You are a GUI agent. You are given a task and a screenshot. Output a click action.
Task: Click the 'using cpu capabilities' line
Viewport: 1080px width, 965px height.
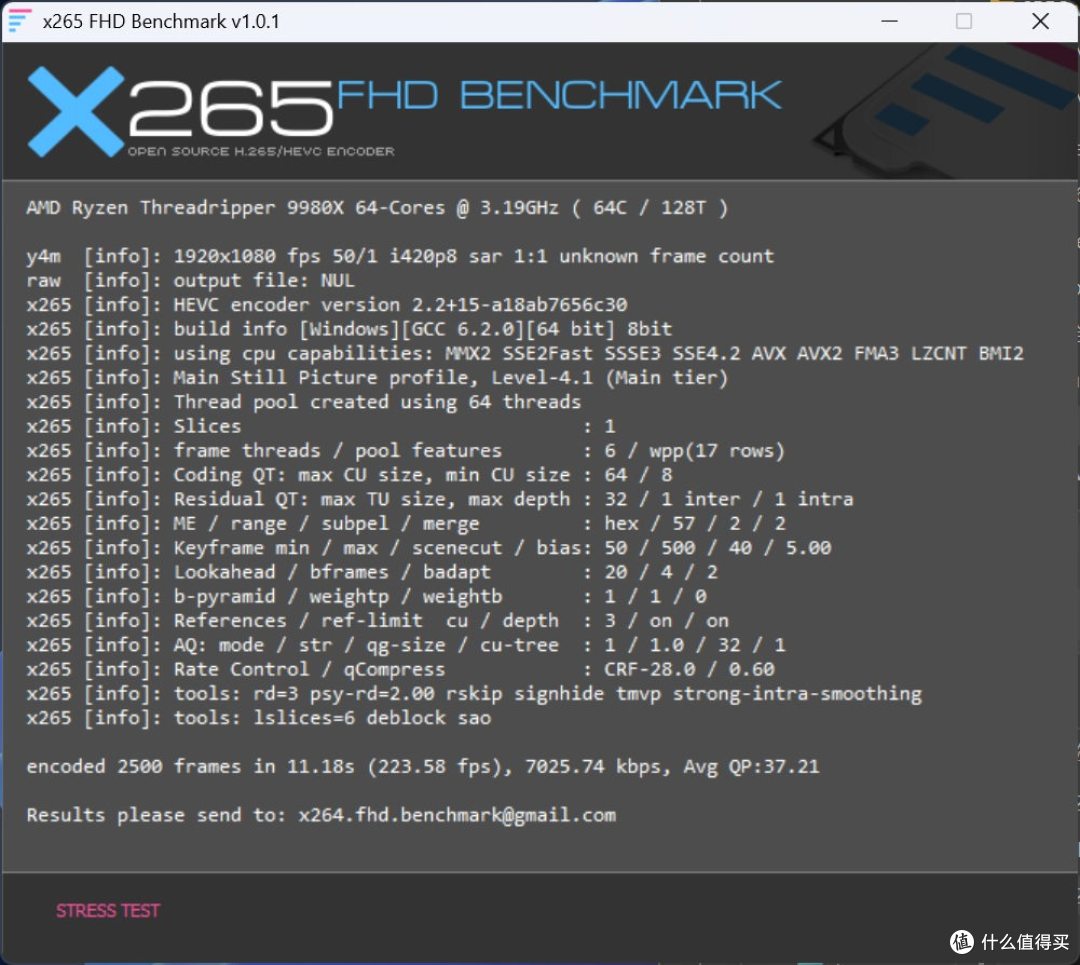[525, 353]
